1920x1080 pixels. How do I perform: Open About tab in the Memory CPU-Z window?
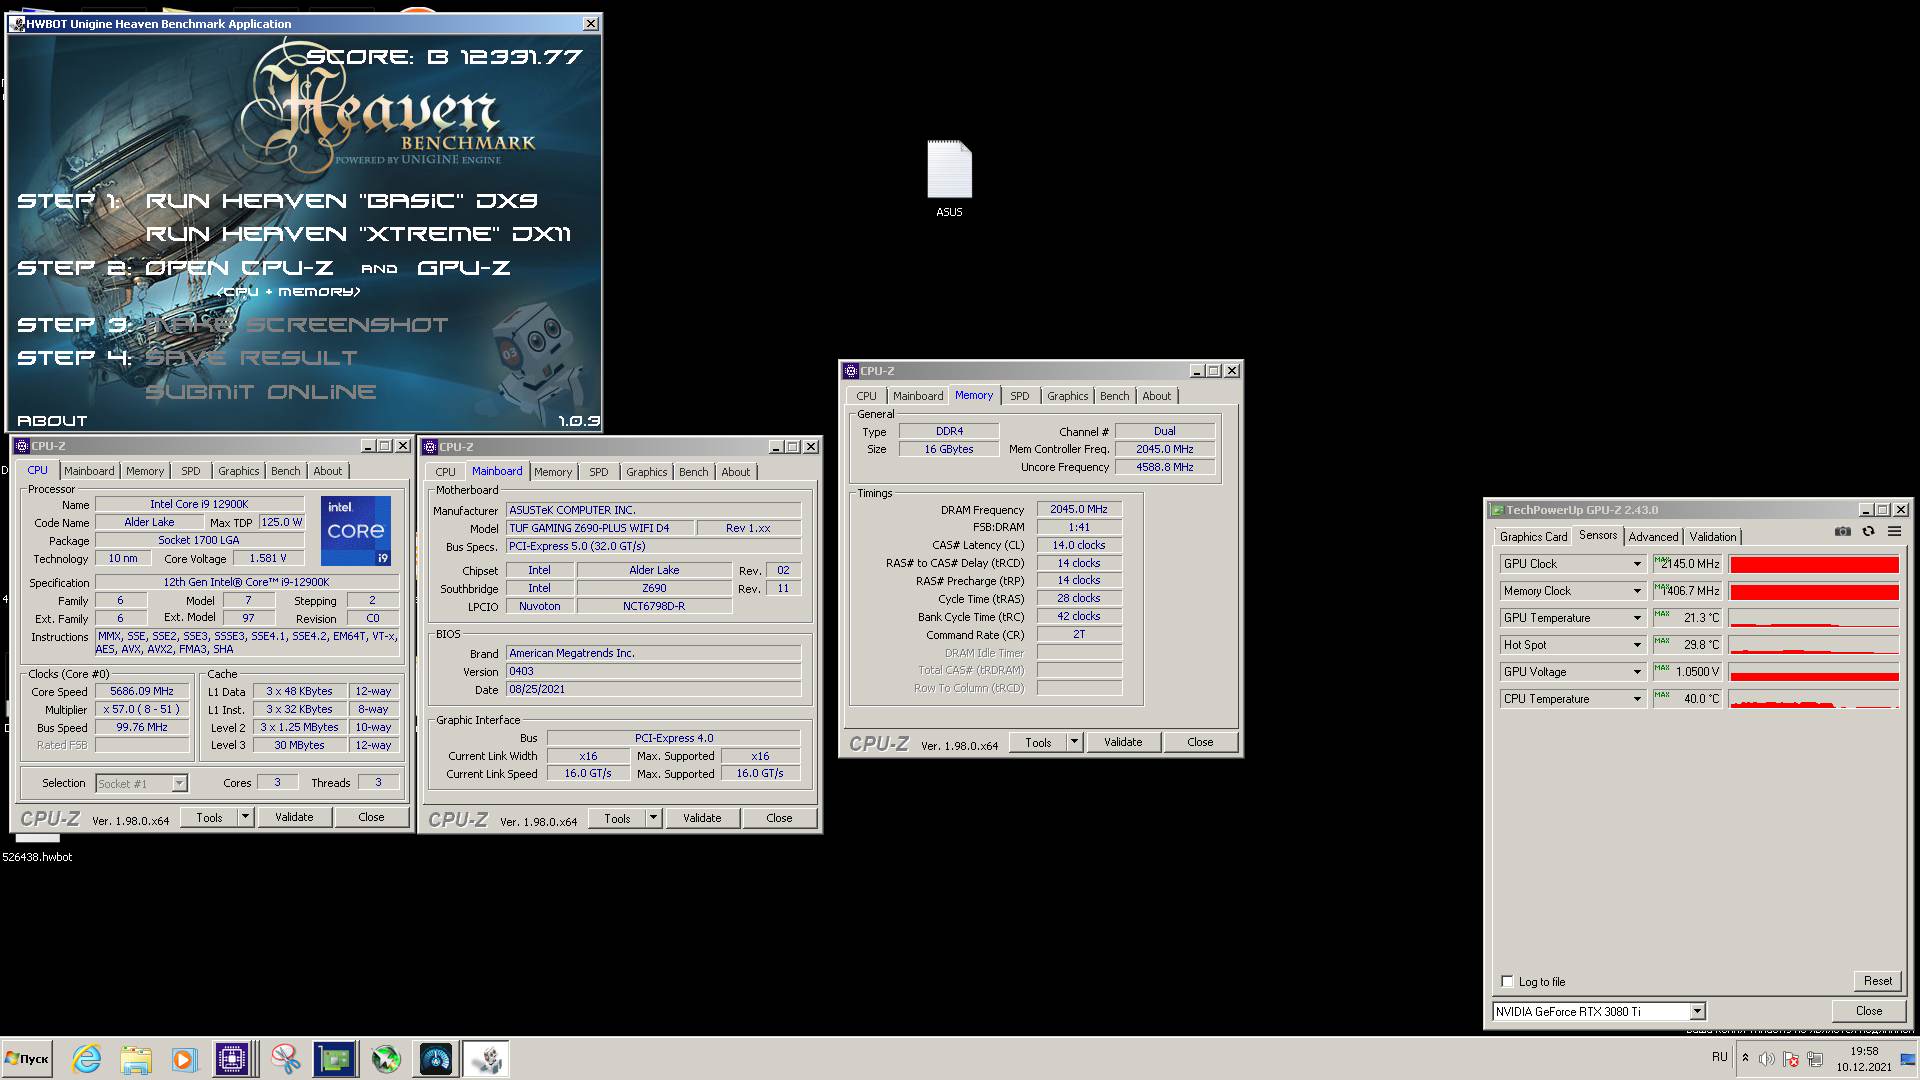(1156, 396)
